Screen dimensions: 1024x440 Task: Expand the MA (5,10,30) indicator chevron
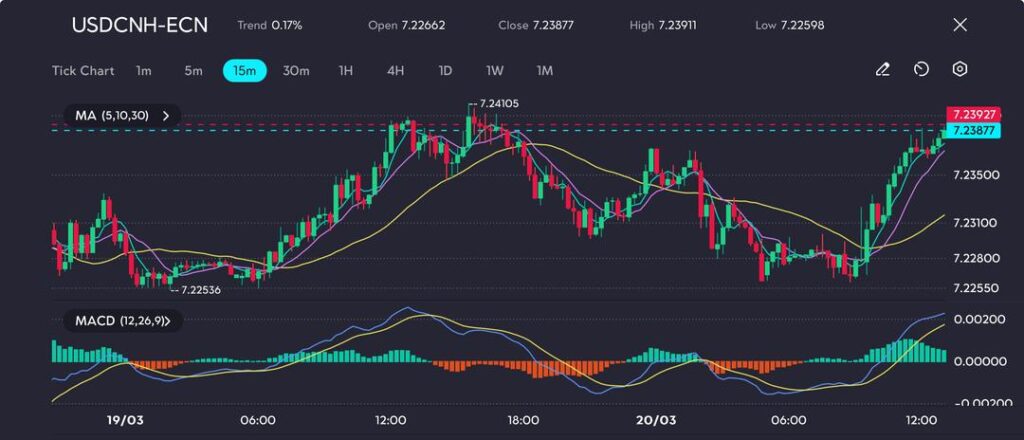pos(166,116)
